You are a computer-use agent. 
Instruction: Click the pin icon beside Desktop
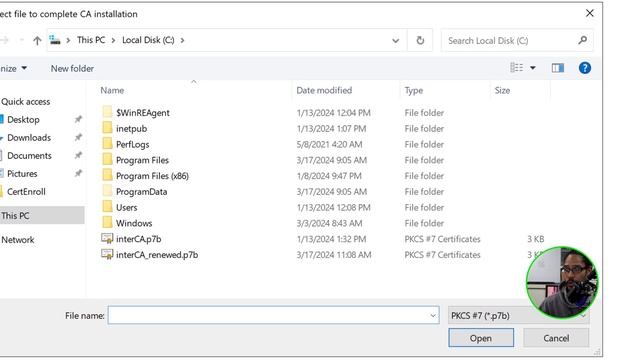tap(78, 119)
